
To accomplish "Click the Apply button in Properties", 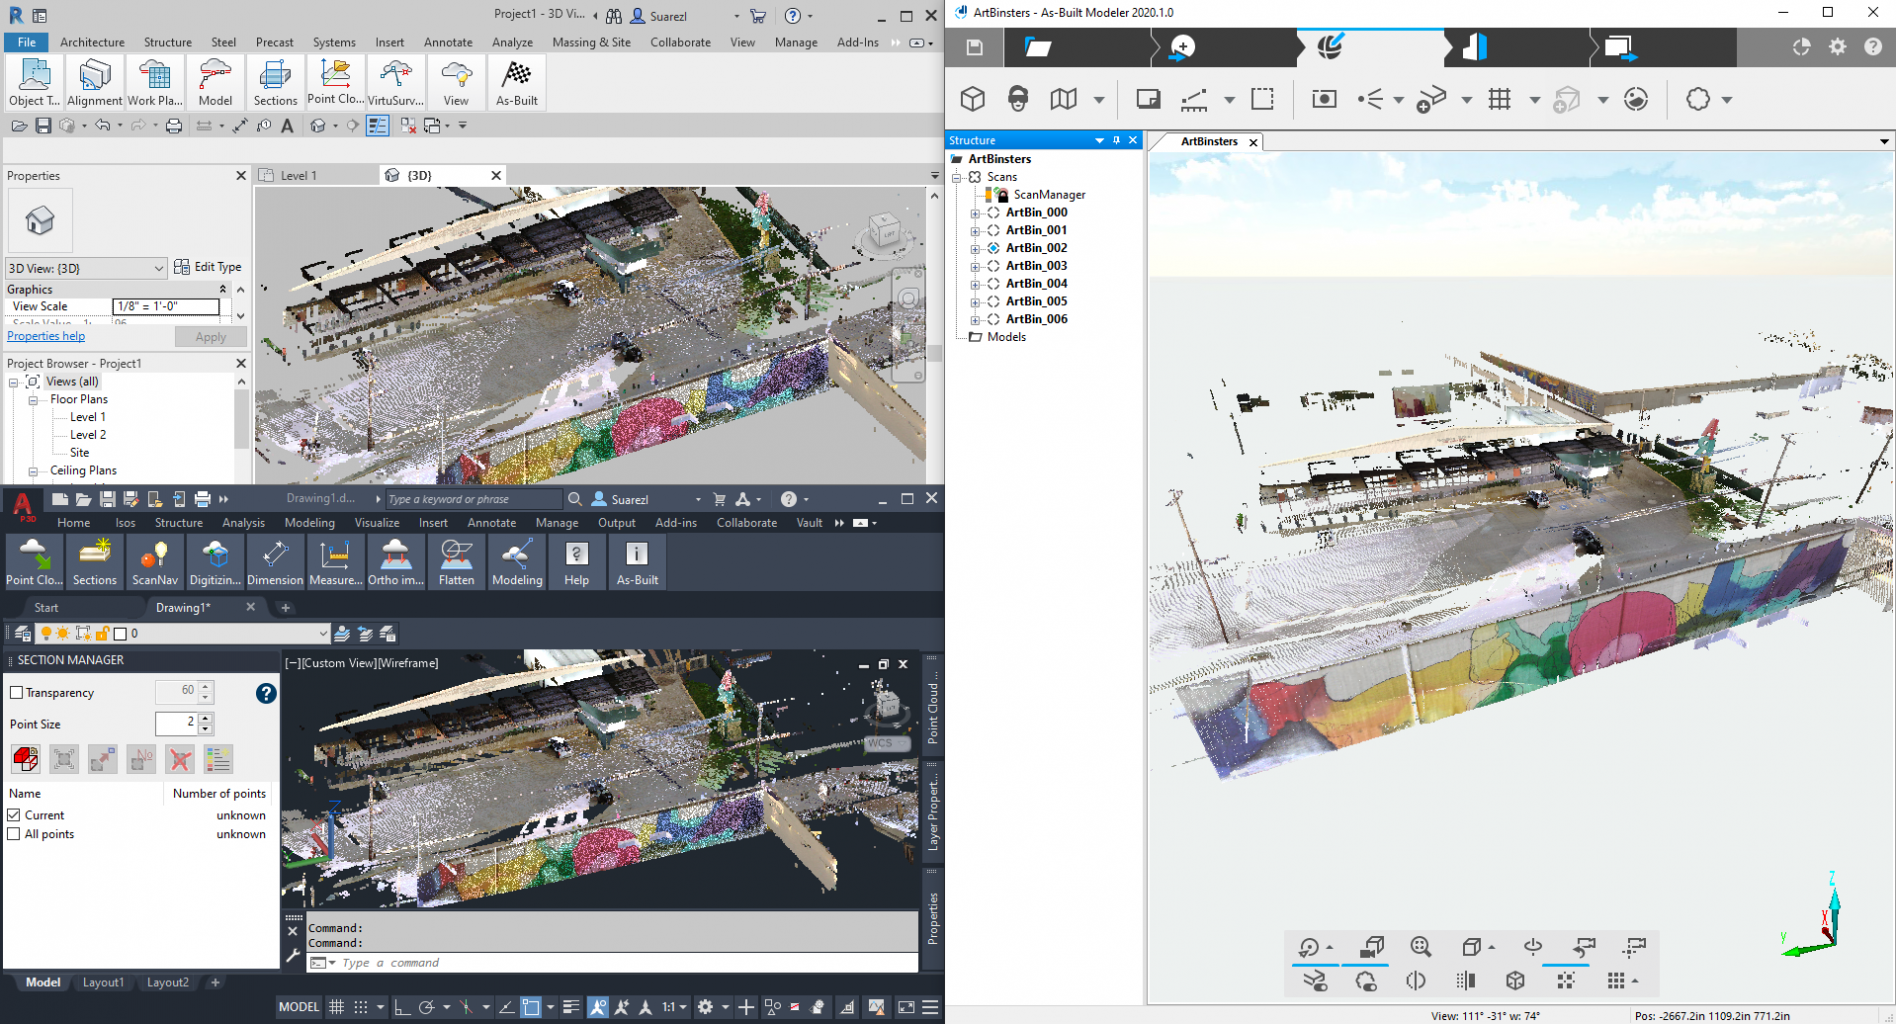I will coord(210,337).
